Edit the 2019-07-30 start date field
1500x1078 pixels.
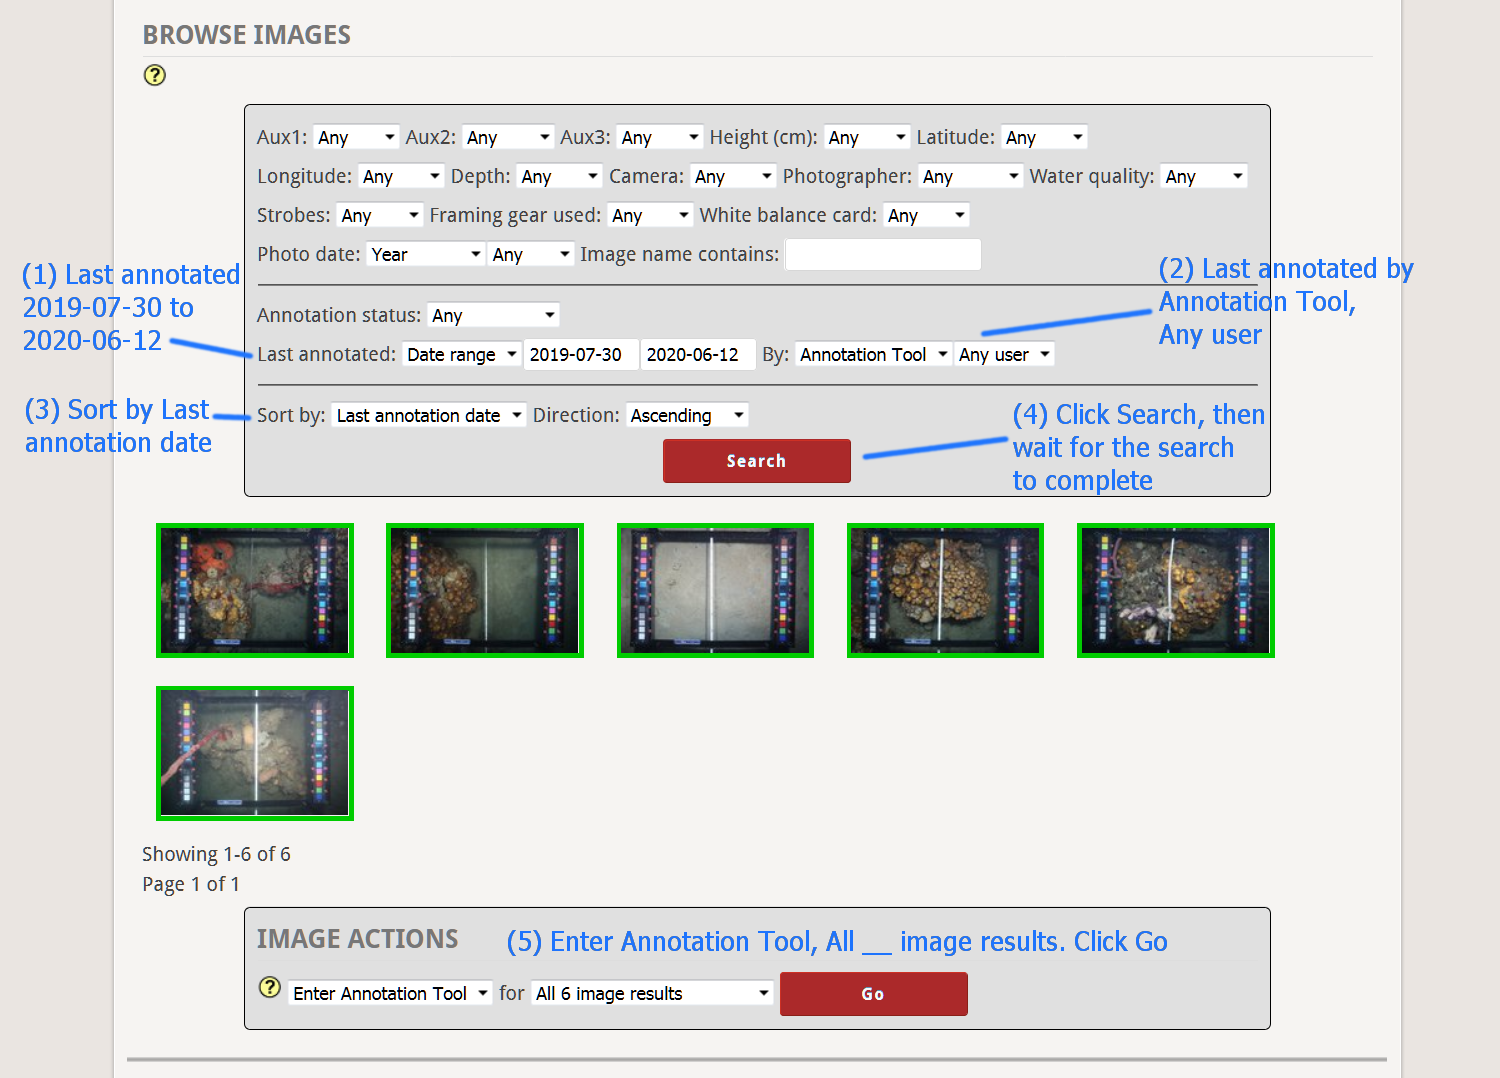pos(580,353)
